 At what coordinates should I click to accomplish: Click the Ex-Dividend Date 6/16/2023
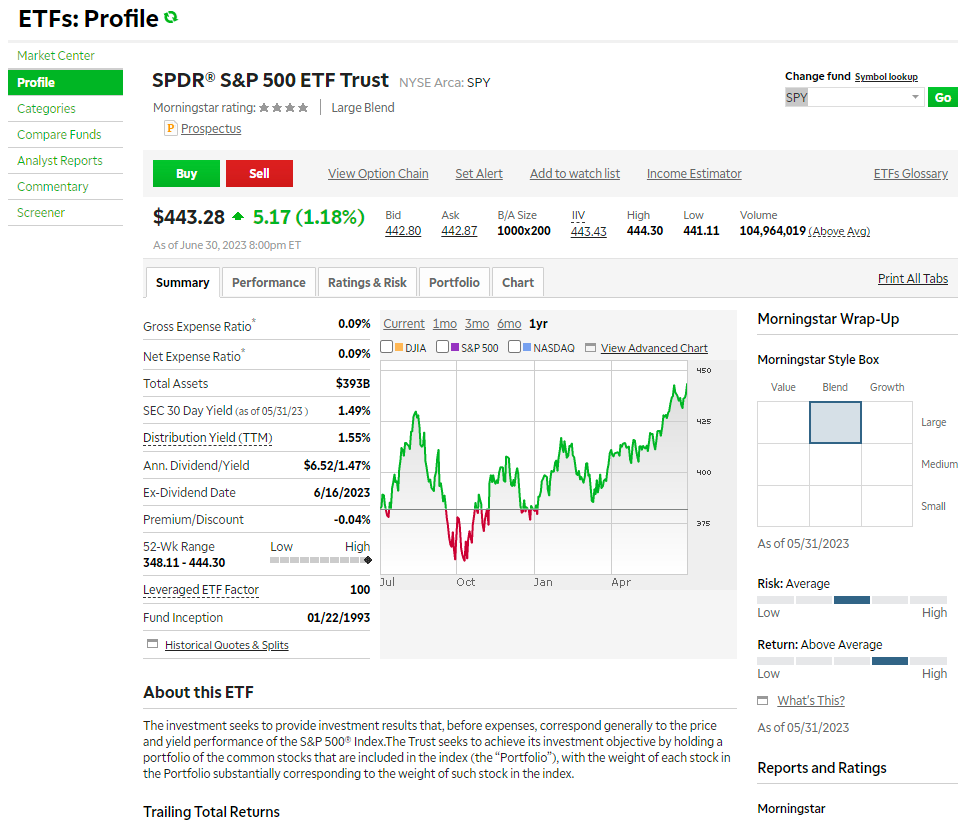342,493
